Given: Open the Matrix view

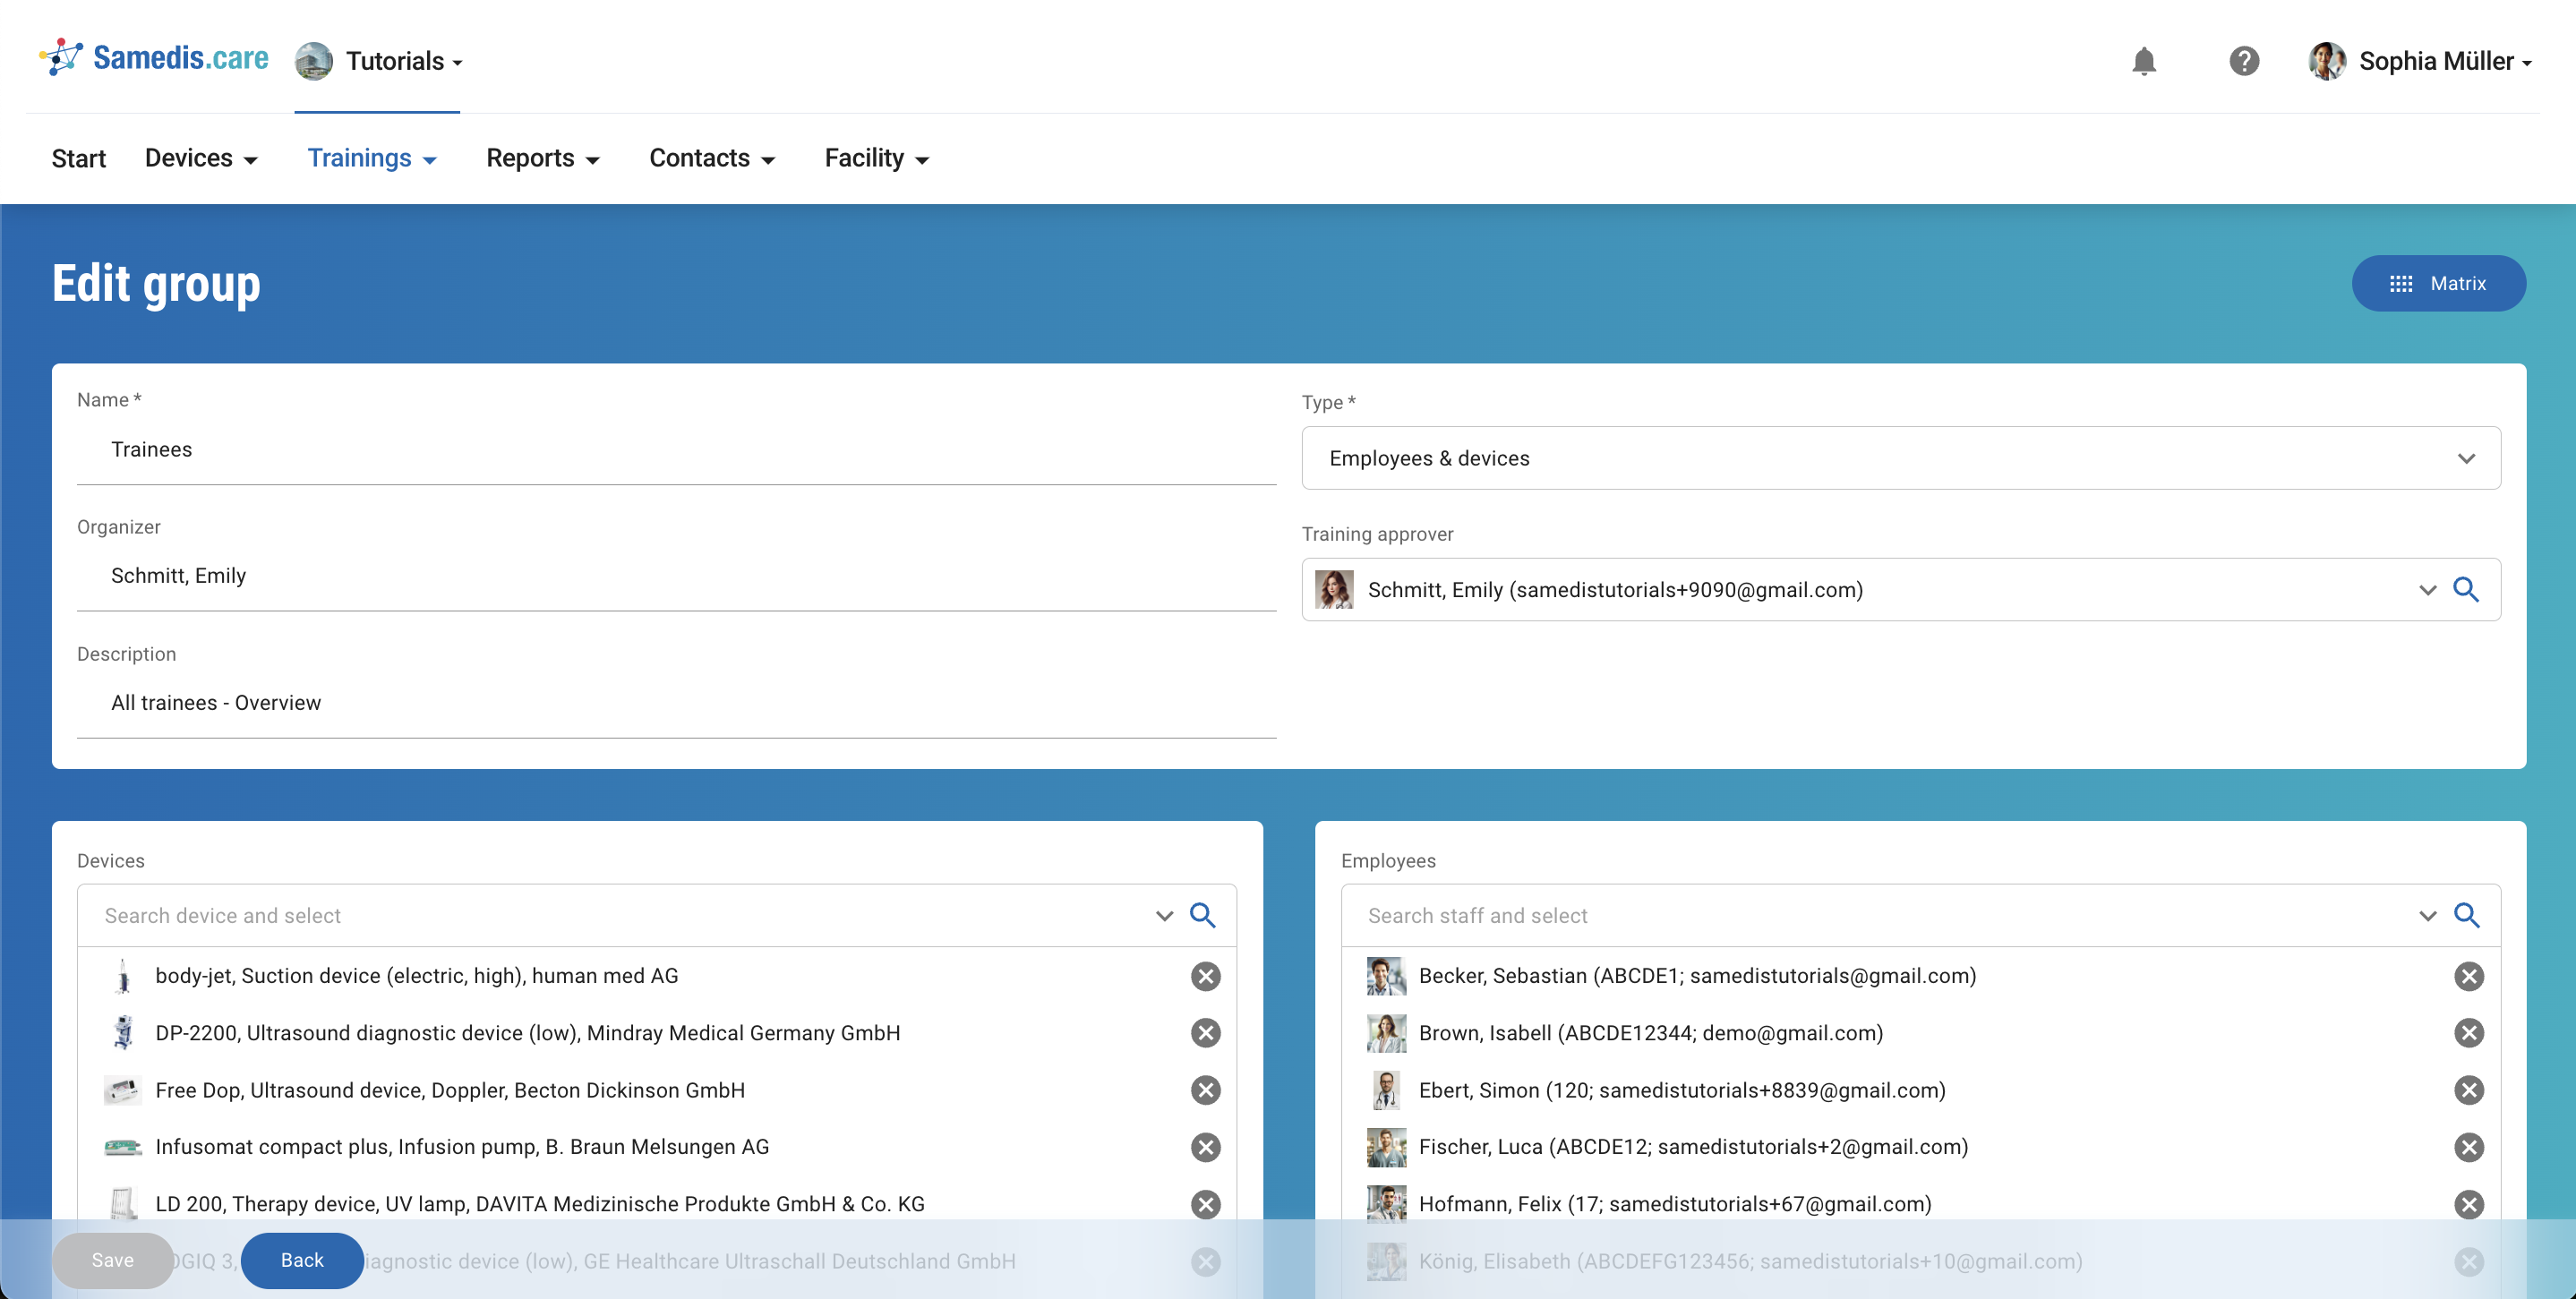Looking at the screenshot, I should pos(2438,283).
